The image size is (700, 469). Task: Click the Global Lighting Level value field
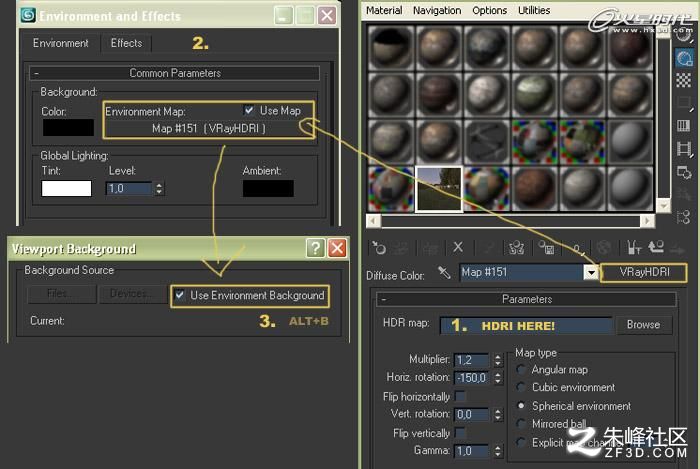[x=130, y=188]
